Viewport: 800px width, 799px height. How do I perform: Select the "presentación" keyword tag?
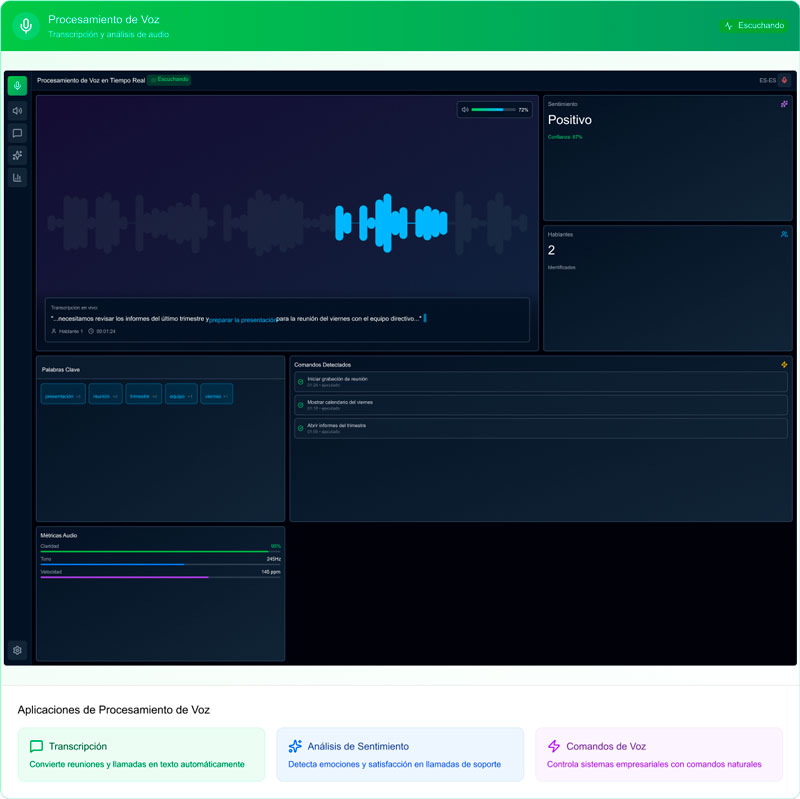63,396
